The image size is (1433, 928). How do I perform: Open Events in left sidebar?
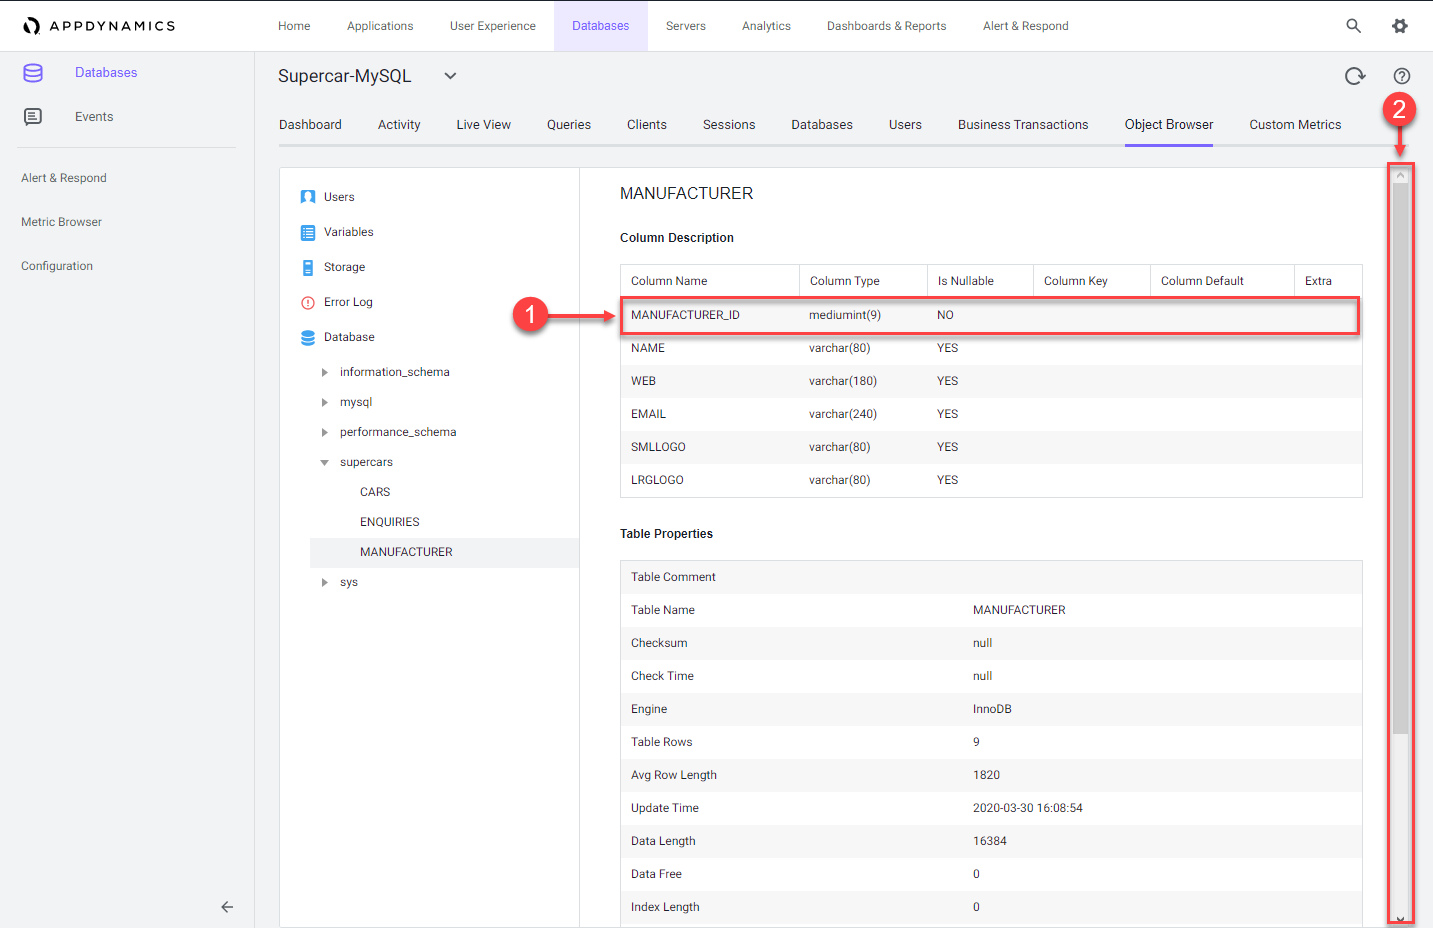click(x=94, y=117)
